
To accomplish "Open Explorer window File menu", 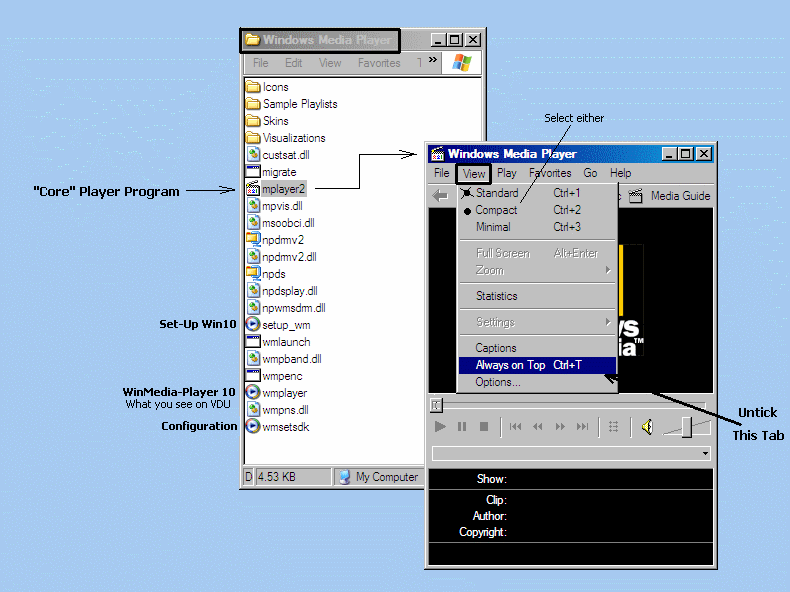I will (260, 63).
